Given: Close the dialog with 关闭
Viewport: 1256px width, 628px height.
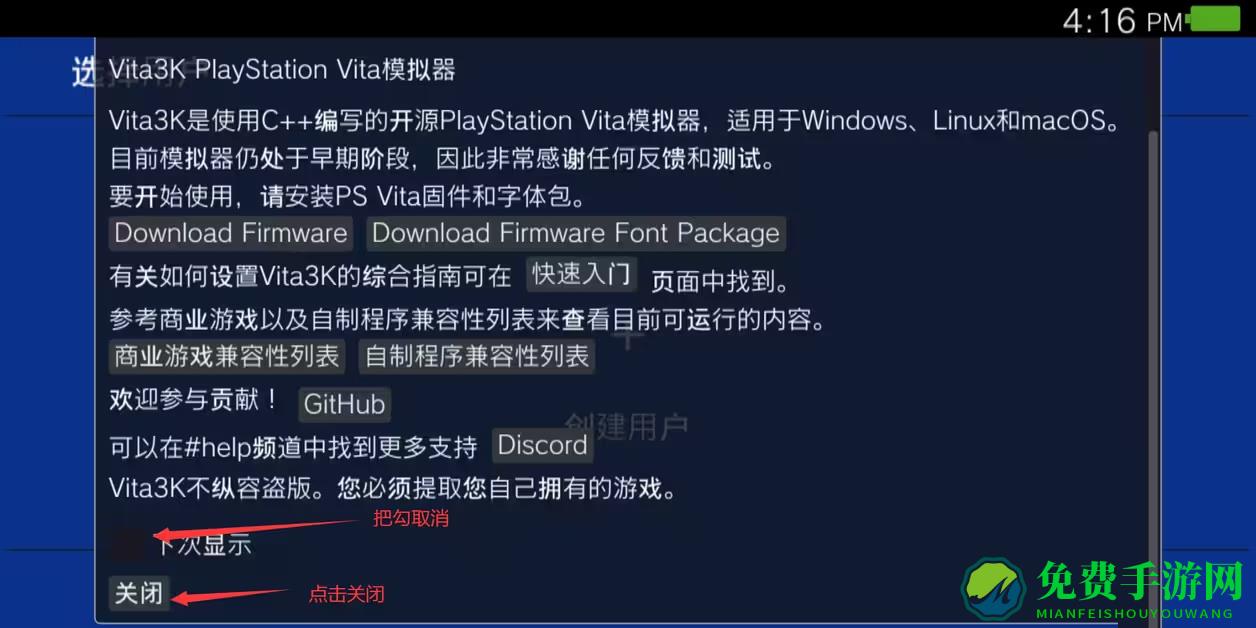Looking at the screenshot, I should click(x=138, y=593).
